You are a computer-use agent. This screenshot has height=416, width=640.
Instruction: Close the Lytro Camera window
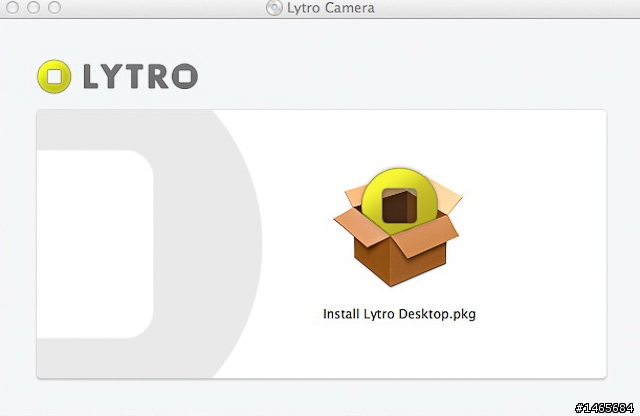12,7
